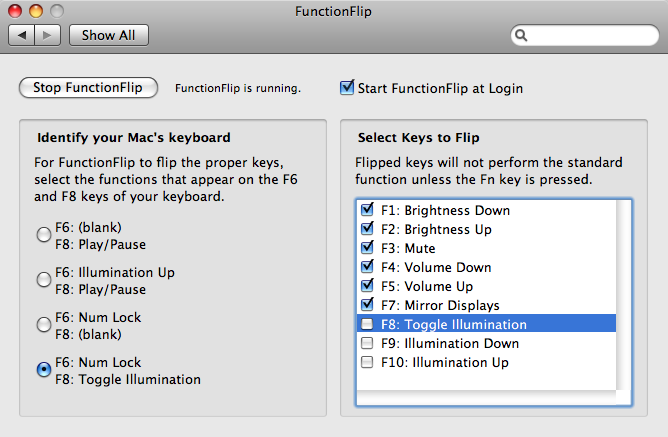
Task: Check the F10: Illumination Up box
Action: [367, 363]
